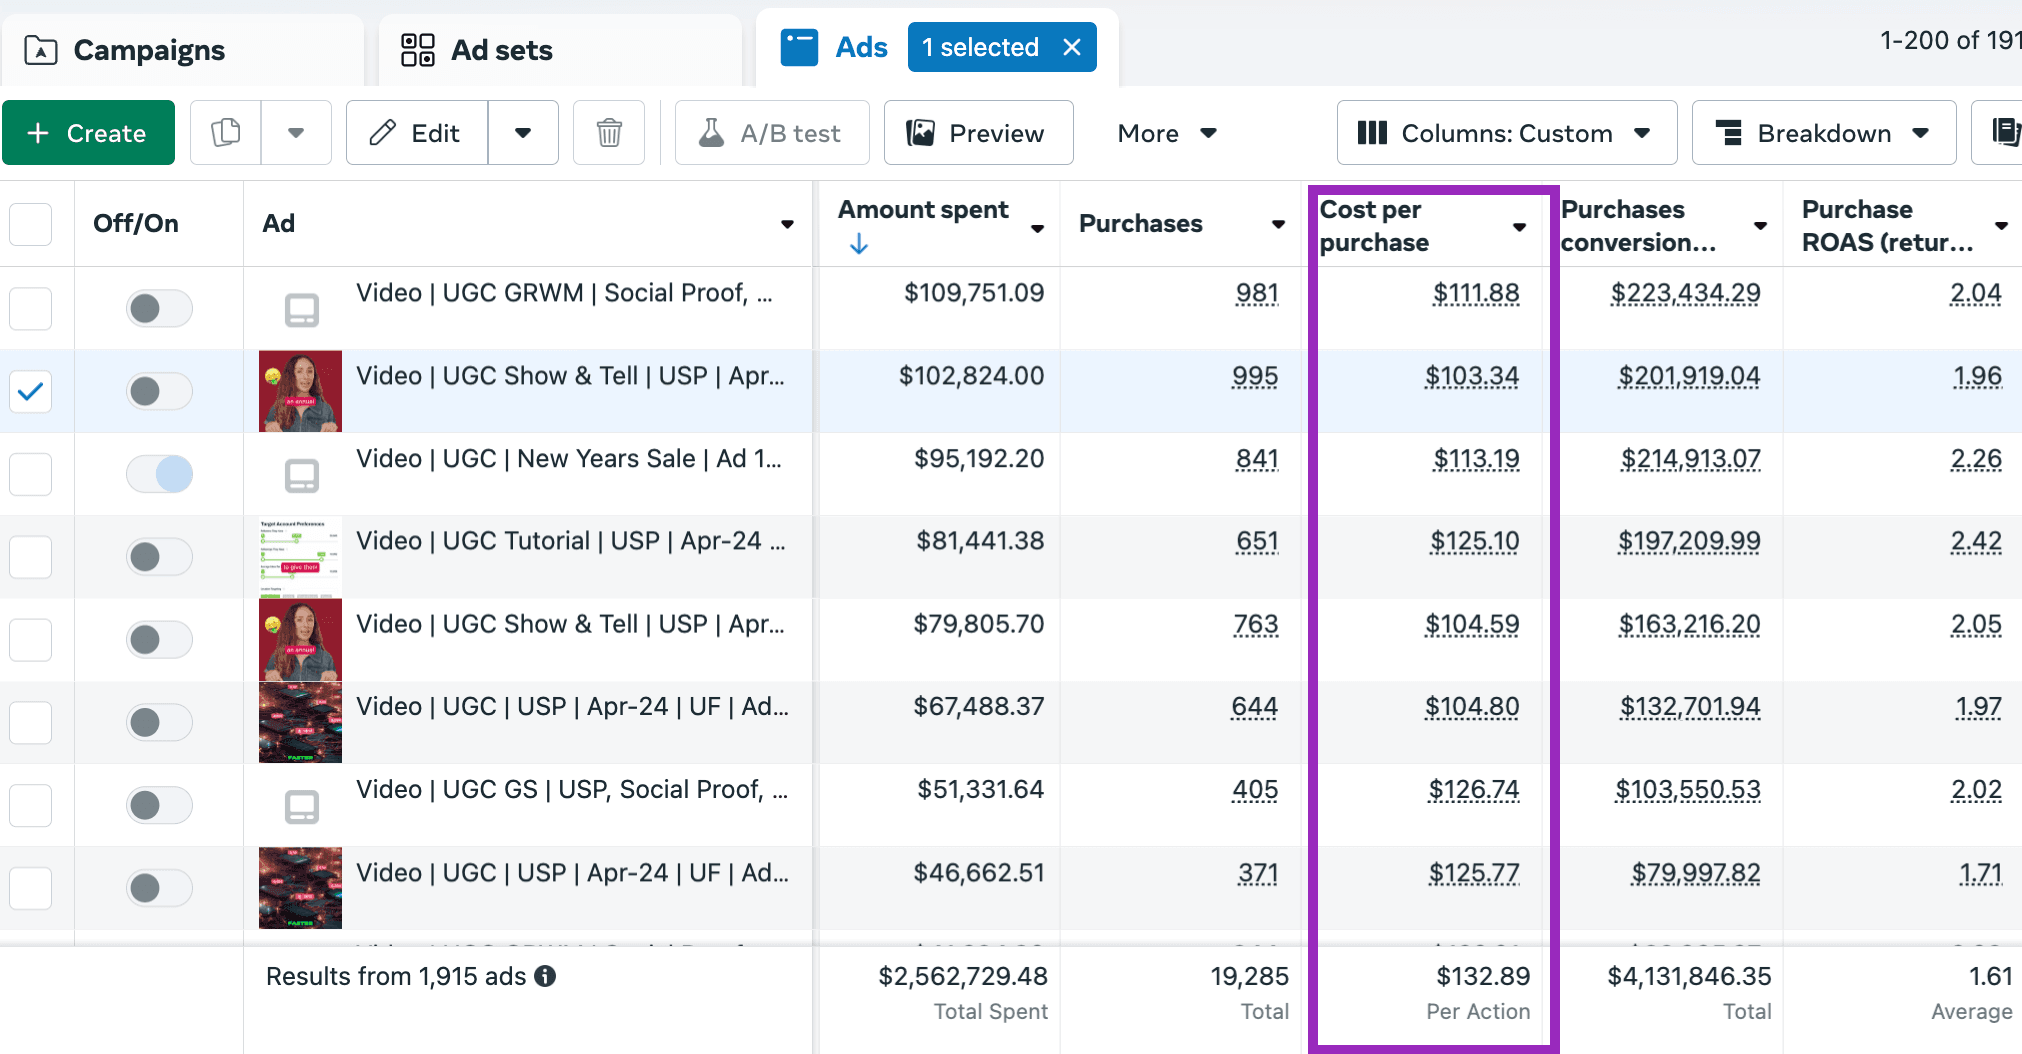
Task: Toggle the $79,805.70 ad on
Action: pos(159,640)
